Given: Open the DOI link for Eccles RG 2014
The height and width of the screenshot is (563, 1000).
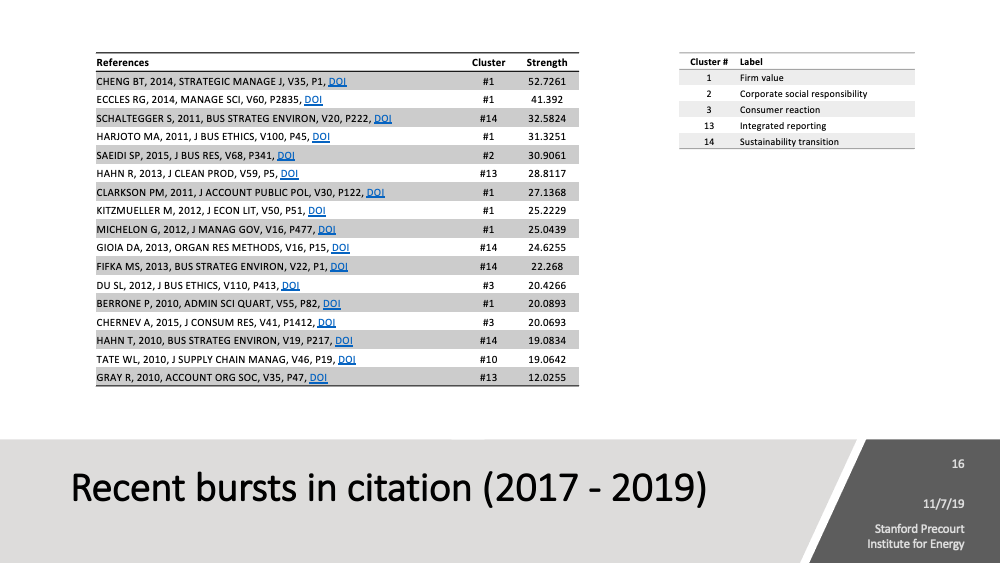Looking at the screenshot, I should (x=313, y=100).
